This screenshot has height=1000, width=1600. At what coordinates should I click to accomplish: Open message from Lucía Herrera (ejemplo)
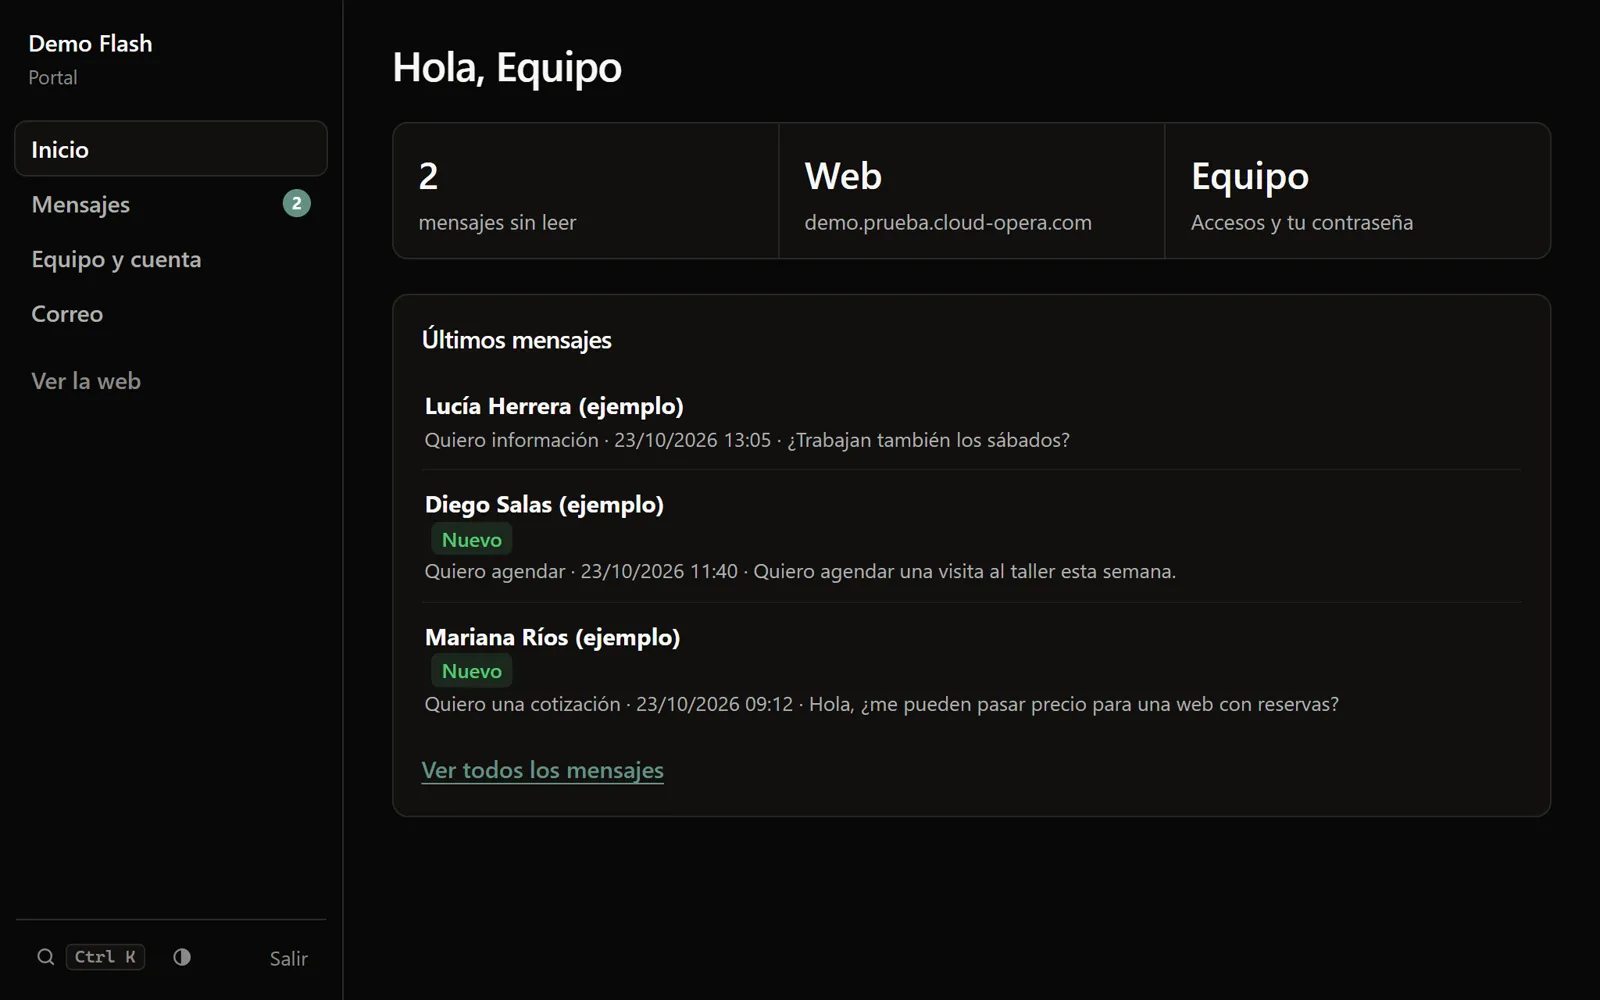971,422
